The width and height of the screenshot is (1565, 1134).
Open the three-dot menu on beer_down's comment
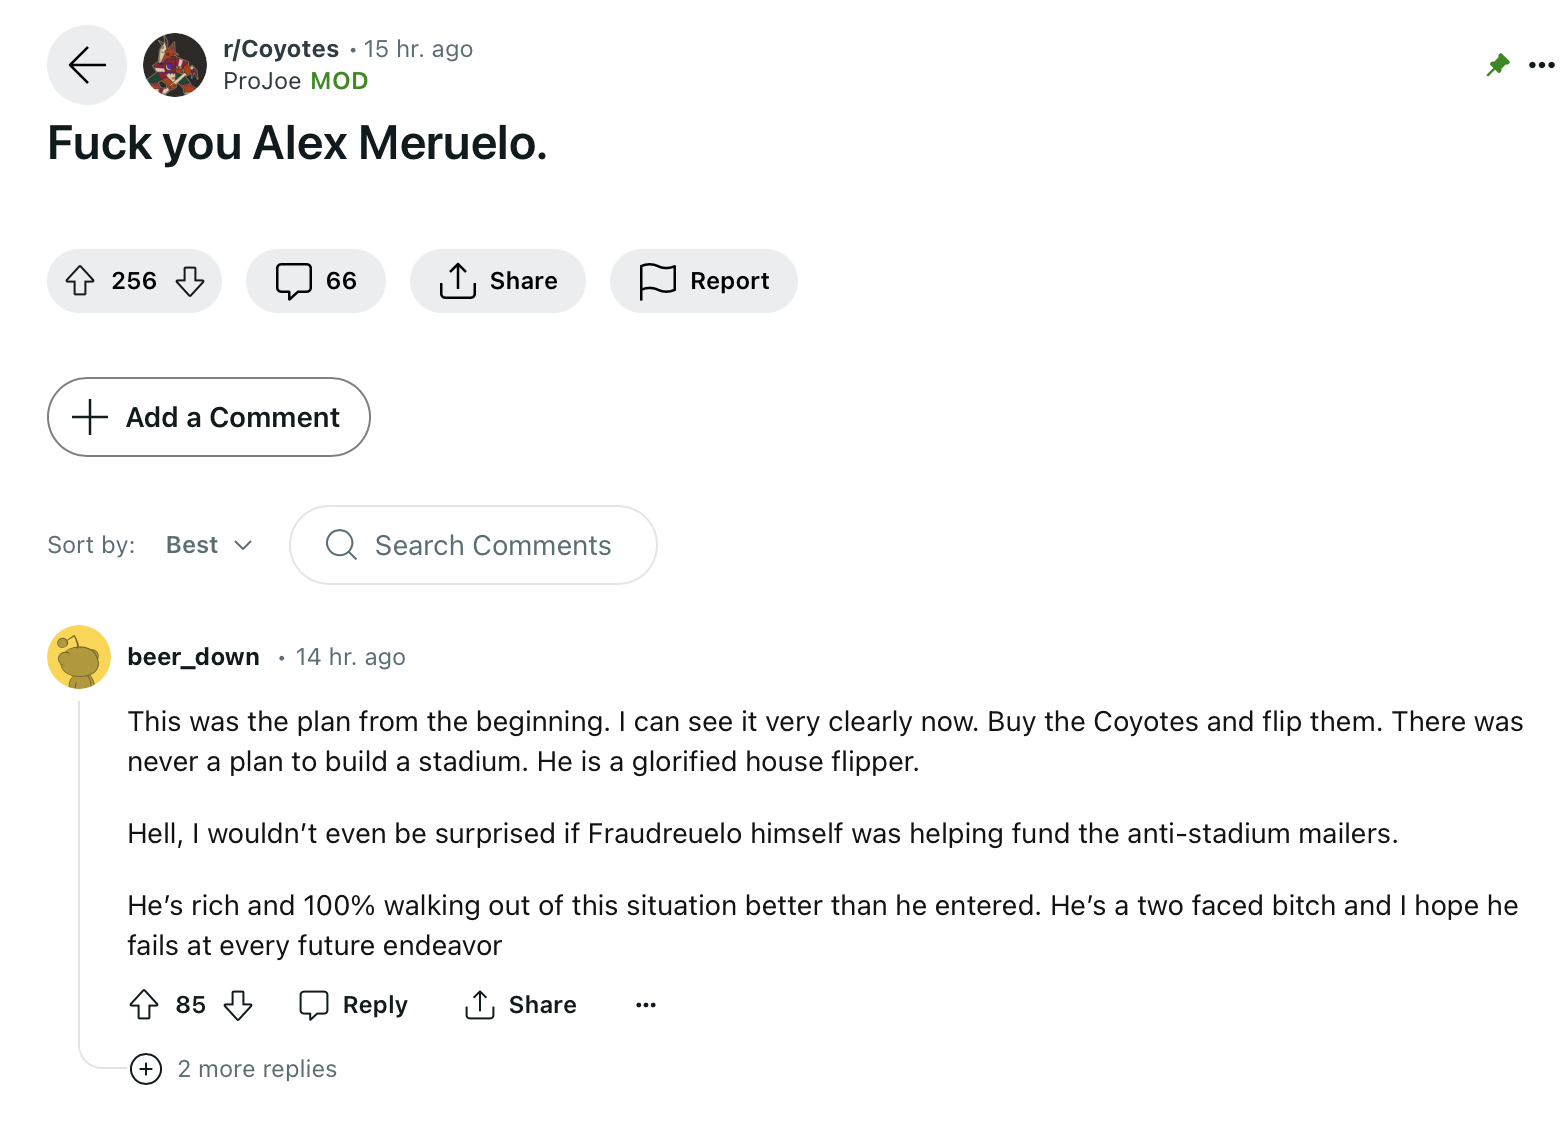(646, 1004)
